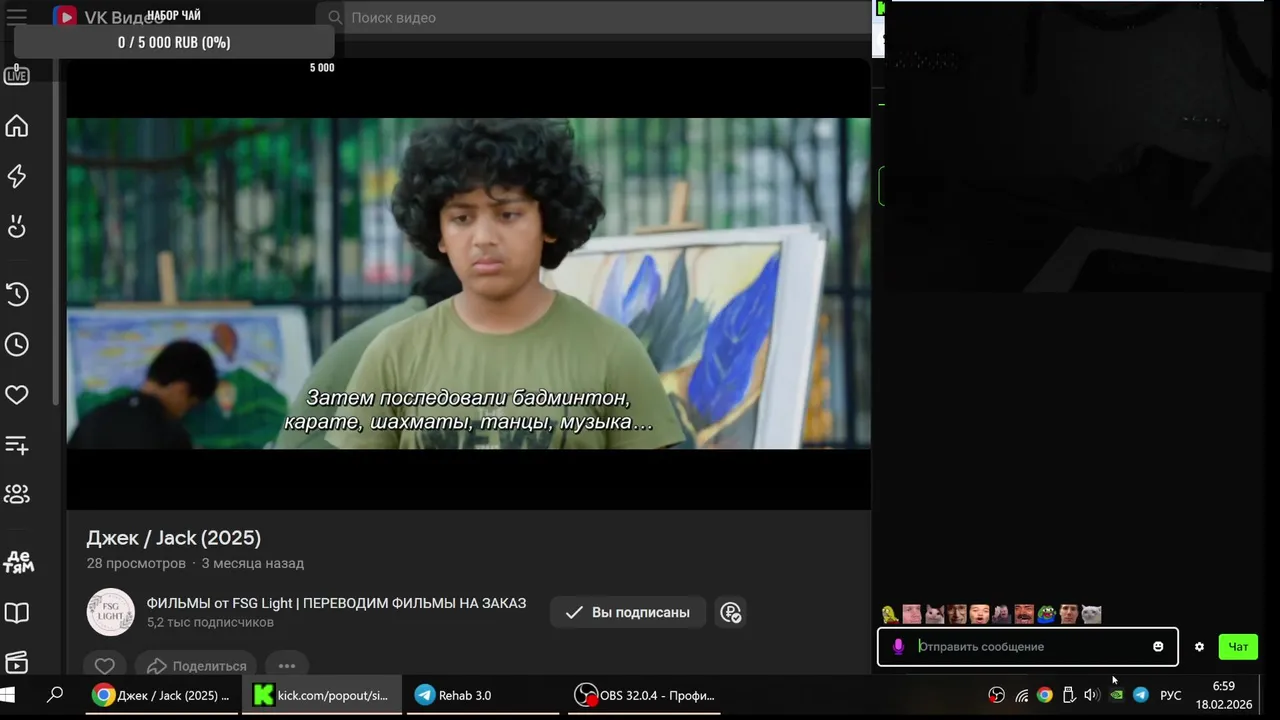
Task: Insert the green Pepe frog emote
Action: coord(1047,614)
